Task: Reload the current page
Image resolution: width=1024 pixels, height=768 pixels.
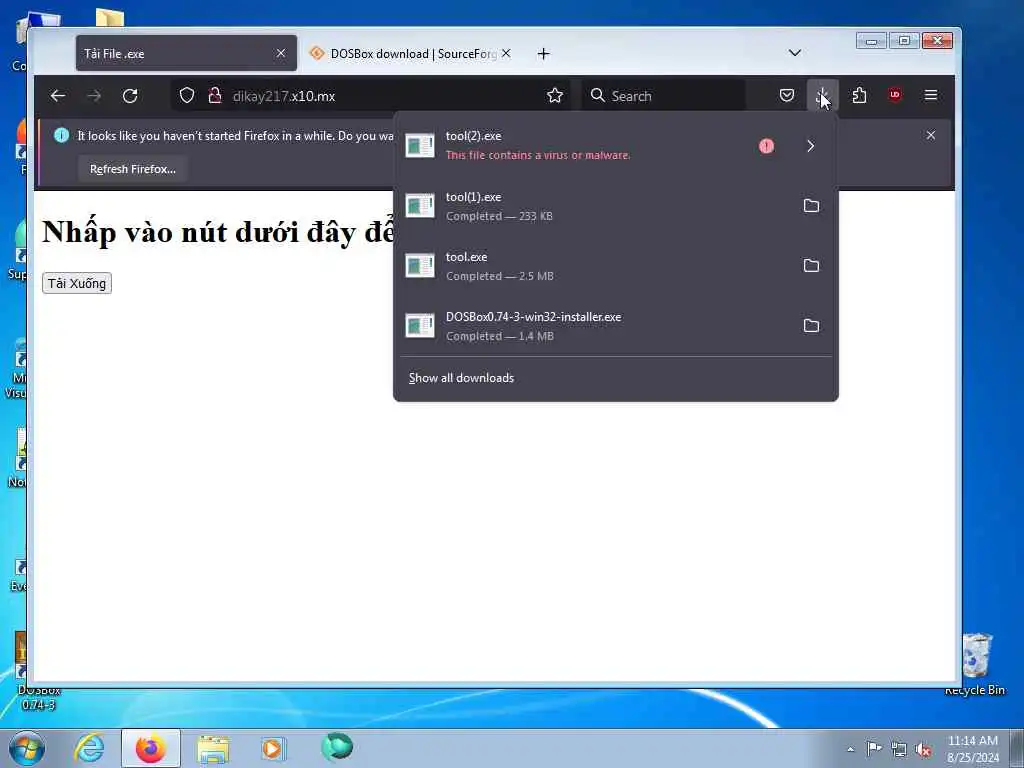Action: [x=130, y=96]
